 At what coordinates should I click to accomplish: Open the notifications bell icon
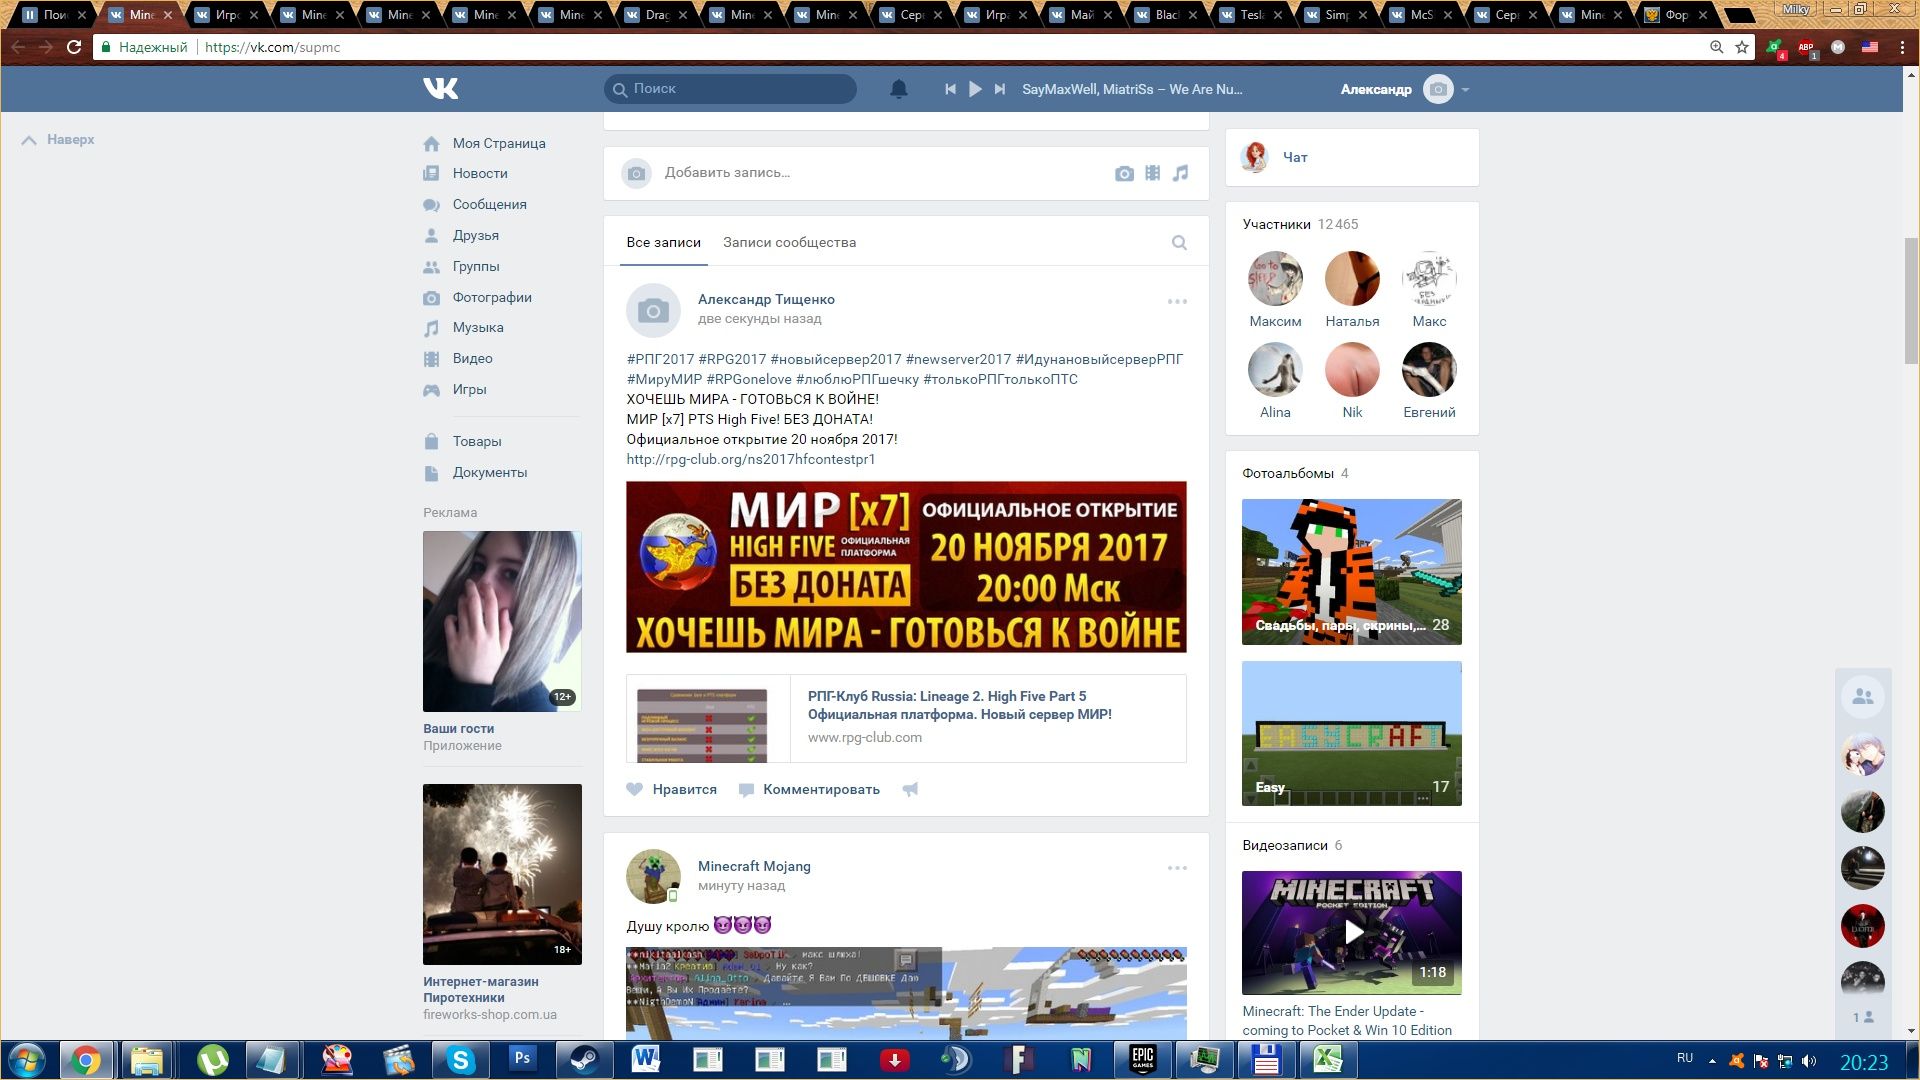click(x=898, y=89)
